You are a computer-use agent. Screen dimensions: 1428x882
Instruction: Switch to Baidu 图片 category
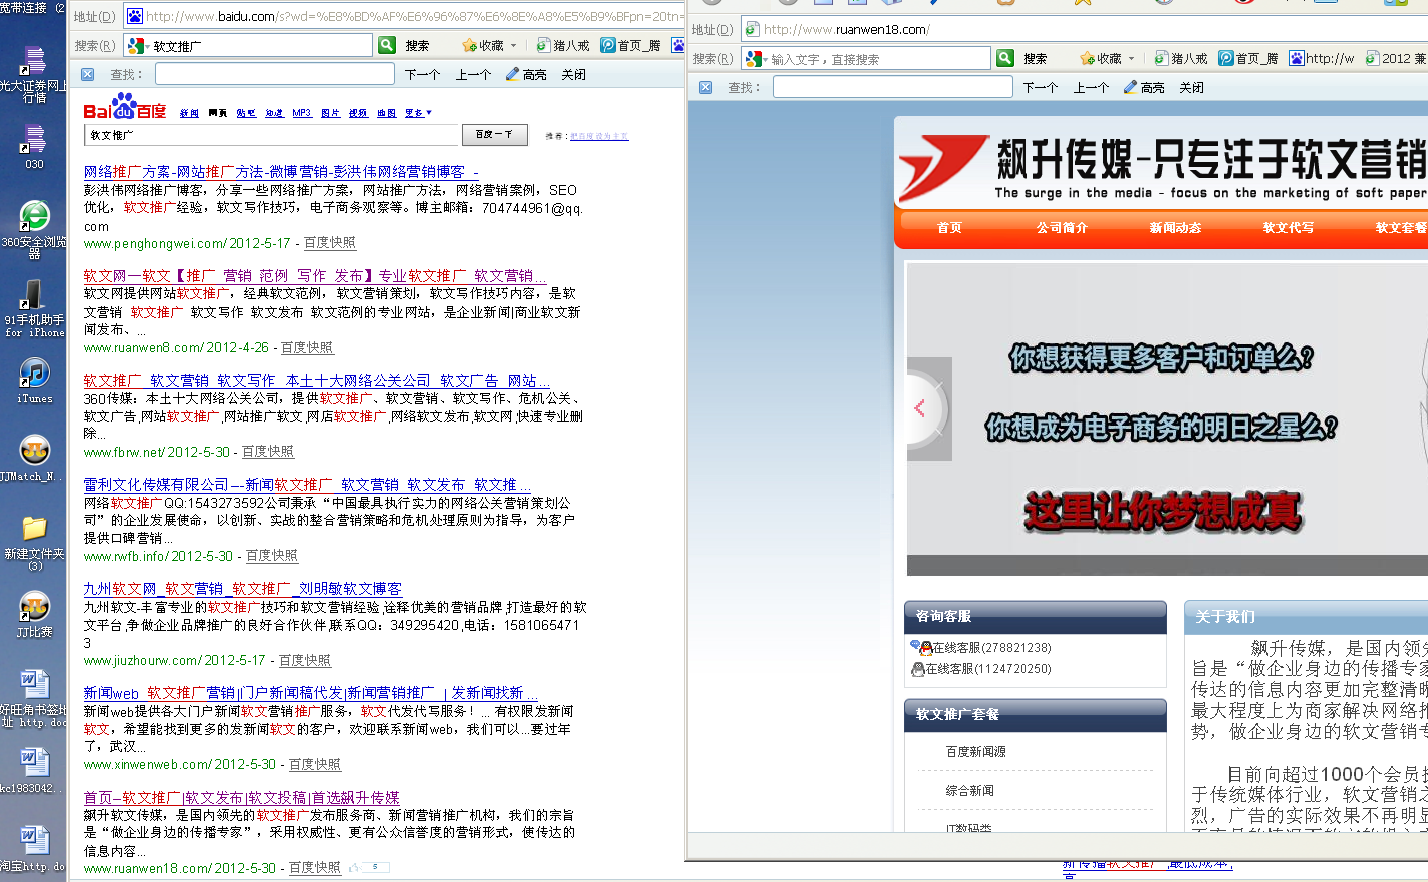(x=330, y=113)
